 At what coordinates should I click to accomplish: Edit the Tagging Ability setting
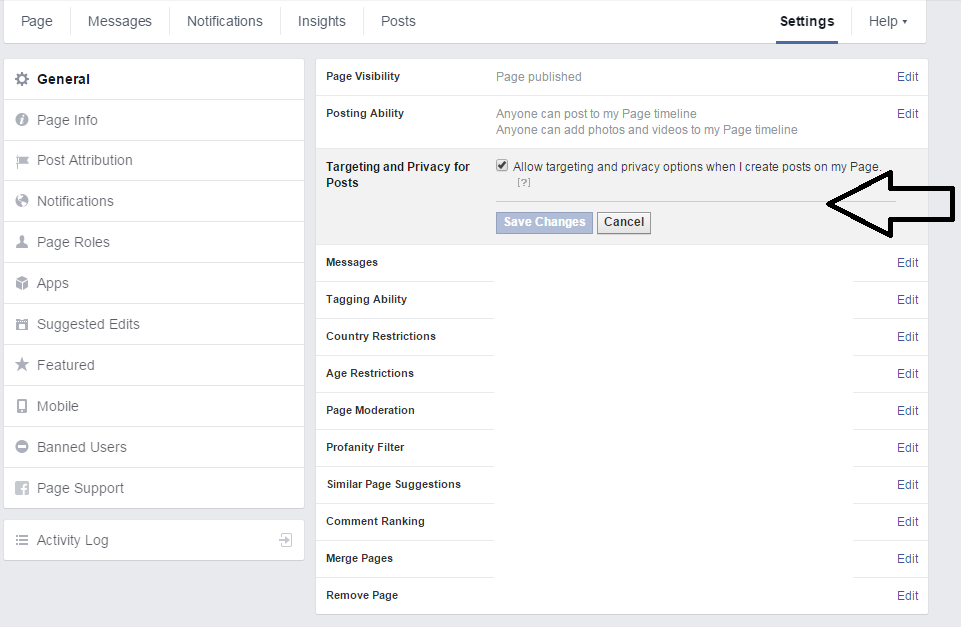908,300
